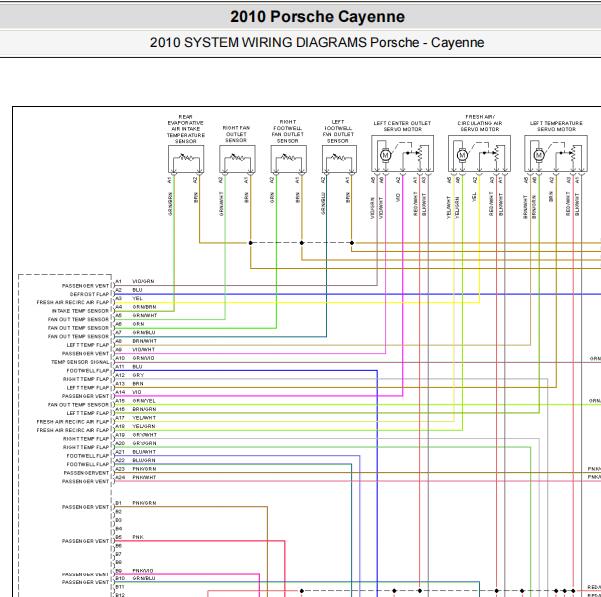Click the "LEFT TEMPERATURE SERVO MOTOR" label
601x597 pixels.
point(556,126)
